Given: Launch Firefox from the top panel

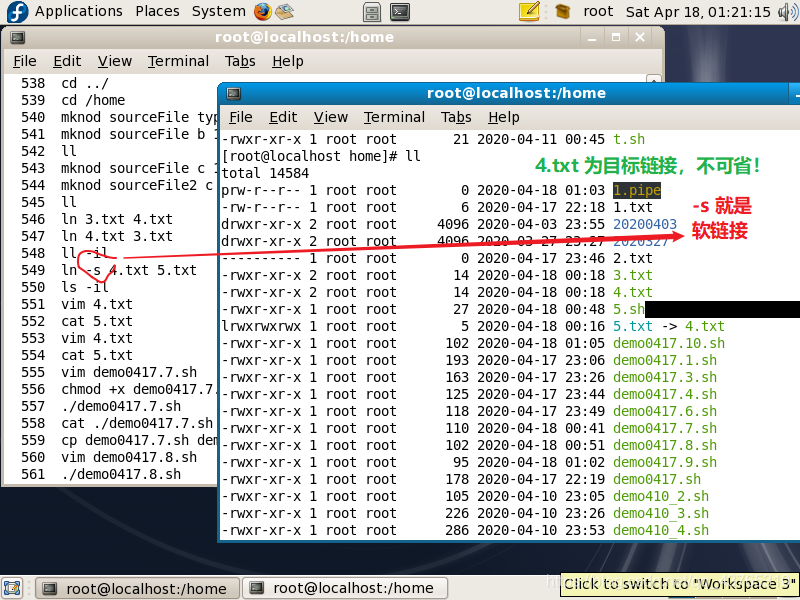Looking at the screenshot, I should click(263, 11).
